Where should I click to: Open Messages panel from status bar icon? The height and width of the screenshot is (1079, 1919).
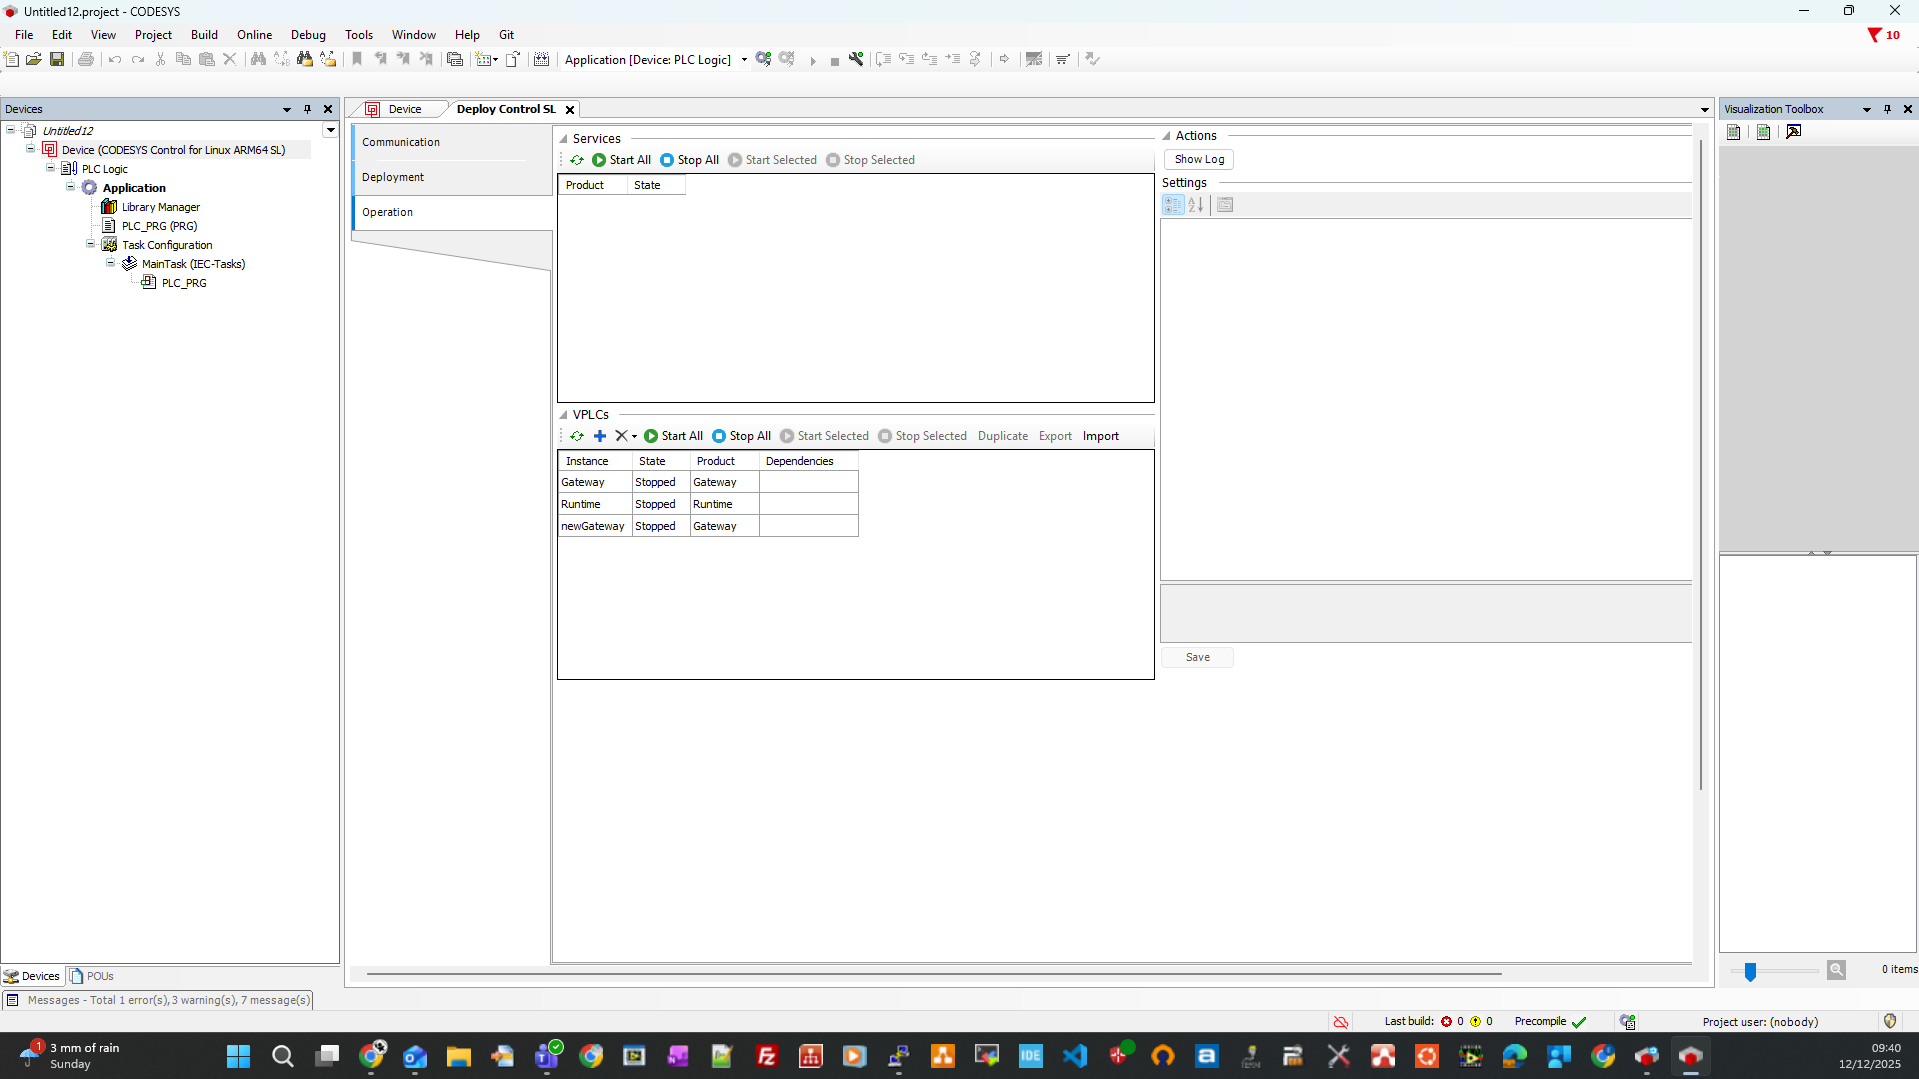tap(12, 1000)
